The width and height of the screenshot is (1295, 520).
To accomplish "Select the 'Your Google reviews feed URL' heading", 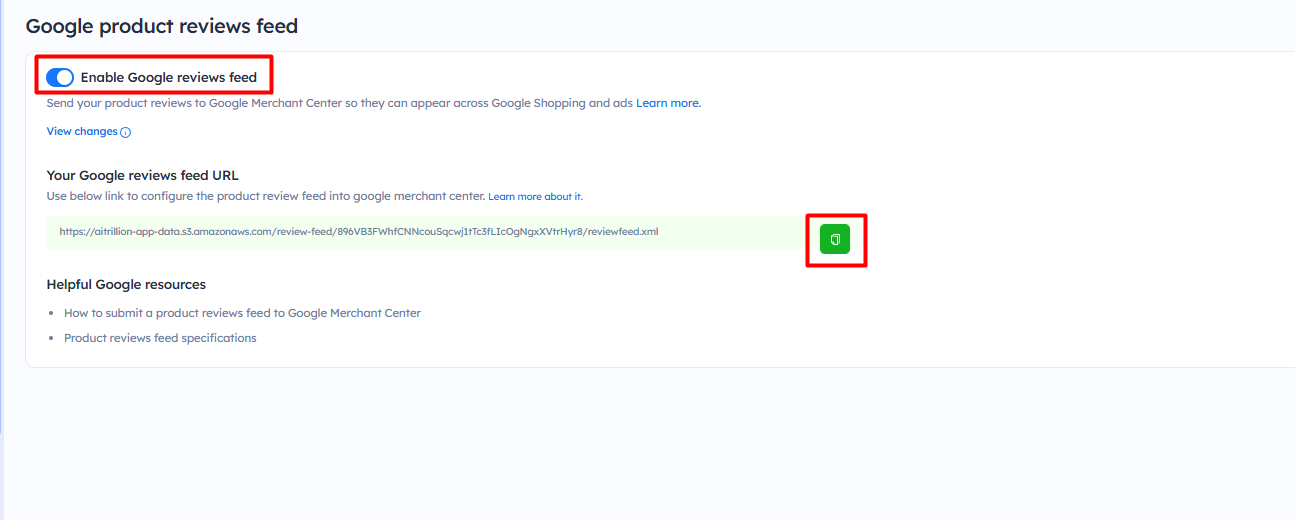I will click(142, 175).
